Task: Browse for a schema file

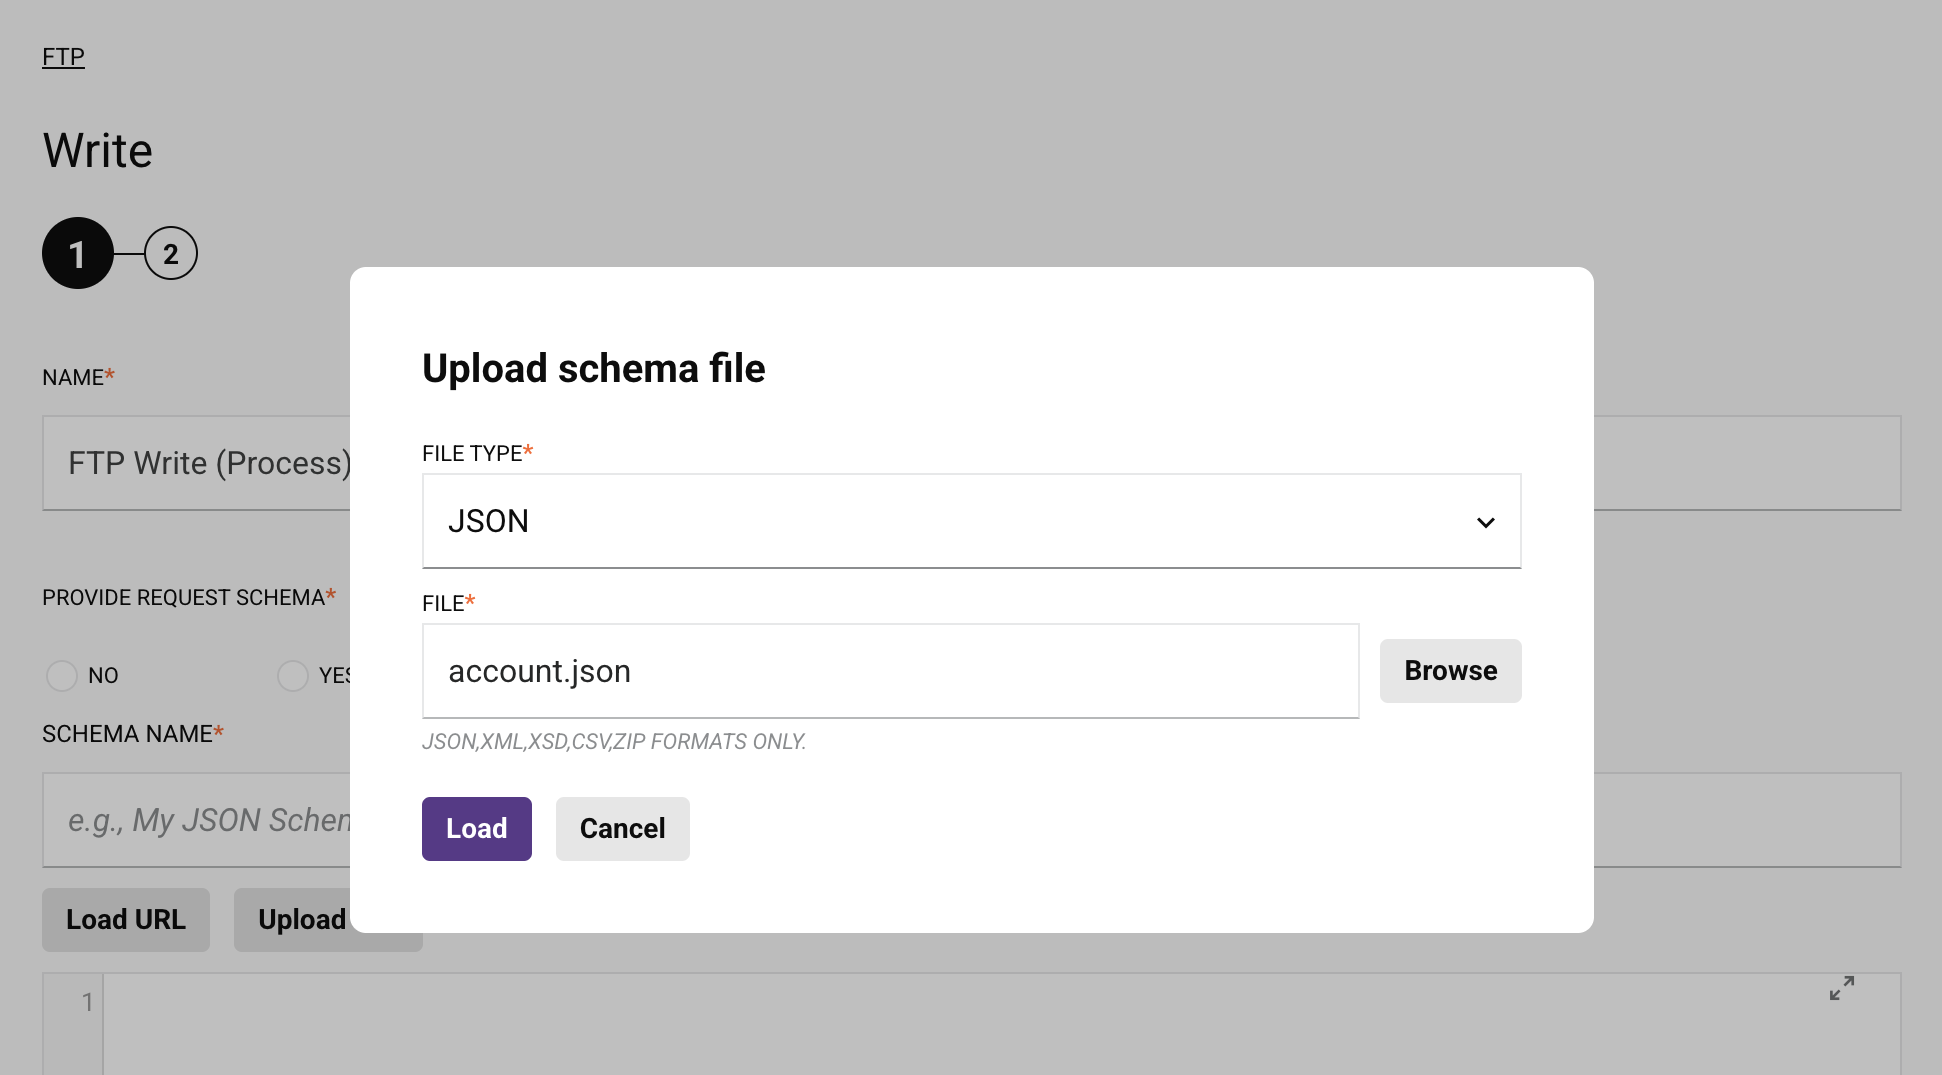Action: (x=1450, y=671)
